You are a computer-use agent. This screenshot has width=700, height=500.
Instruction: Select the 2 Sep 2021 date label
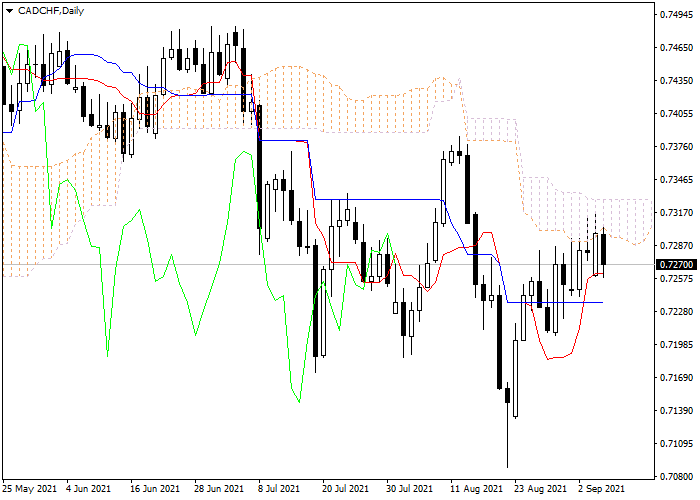point(601,489)
